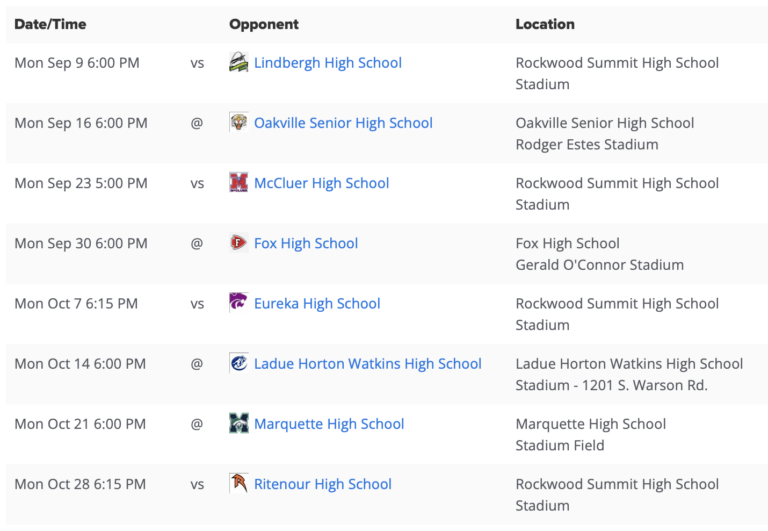Open the Oakville Senior High School link
The image size is (768, 531).
(343, 123)
